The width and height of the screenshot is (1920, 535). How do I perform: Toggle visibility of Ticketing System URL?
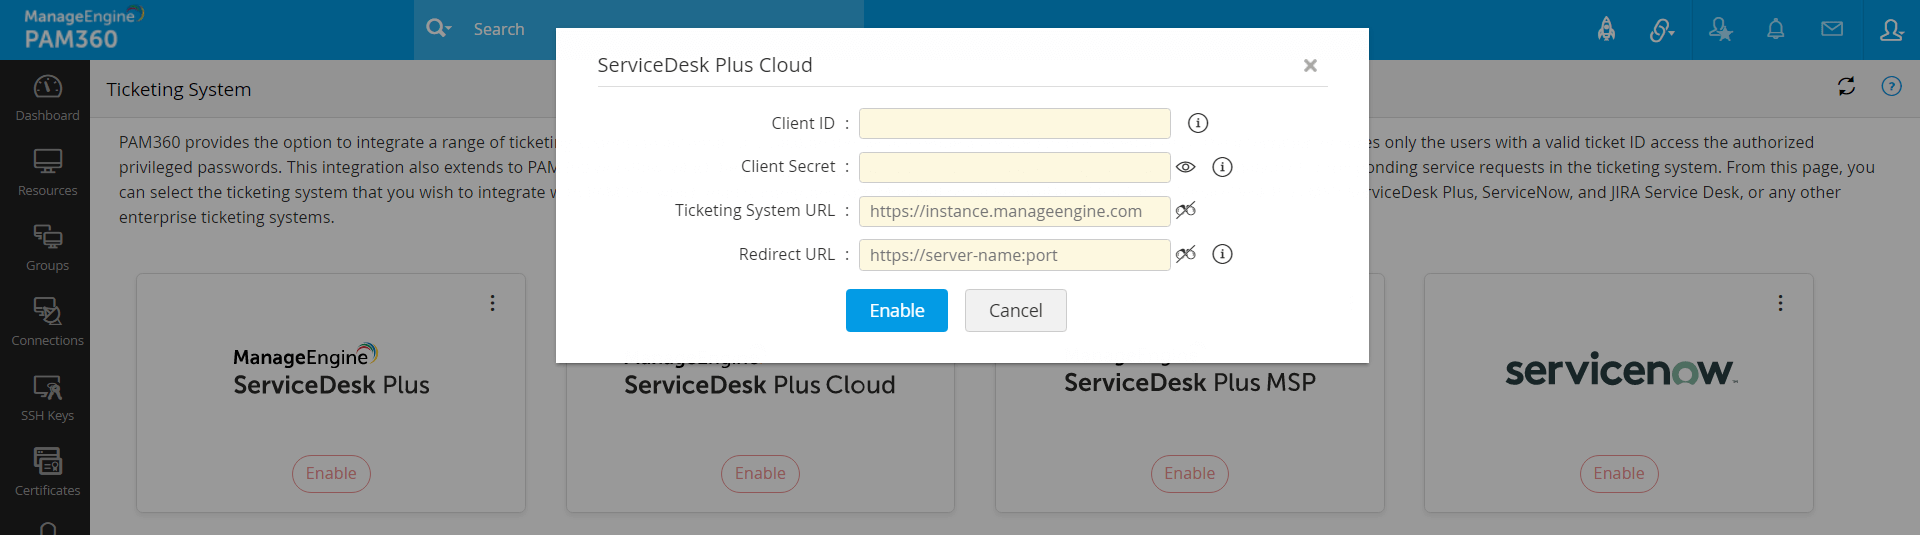pyautogui.click(x=1185, y=210)
